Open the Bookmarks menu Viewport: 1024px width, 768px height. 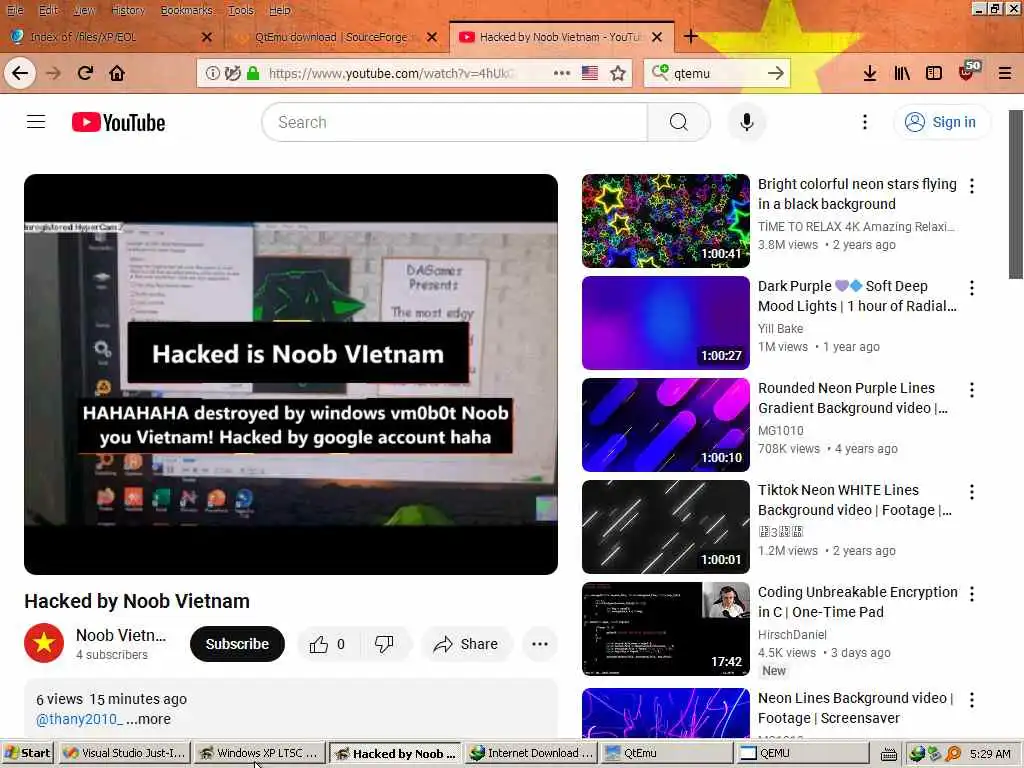coord(186,10)
